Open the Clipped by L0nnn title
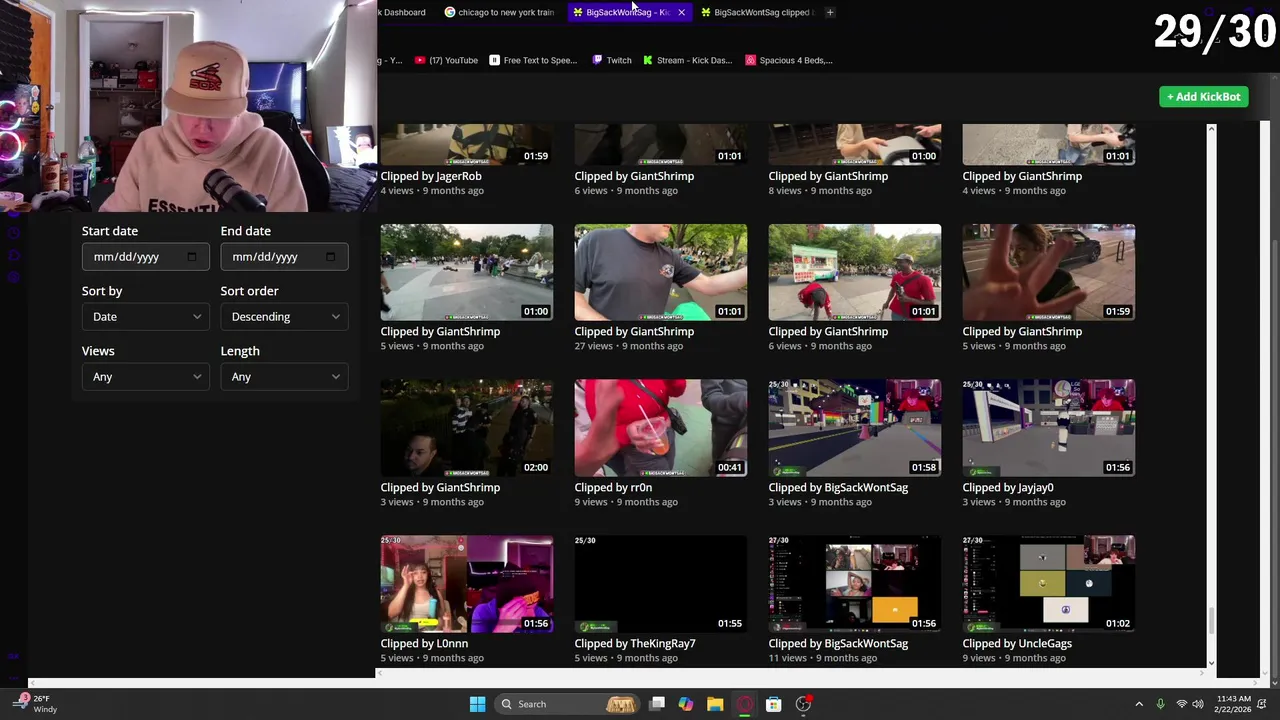The height and width of the screenshot is (720, 1280). pos(424,644)
